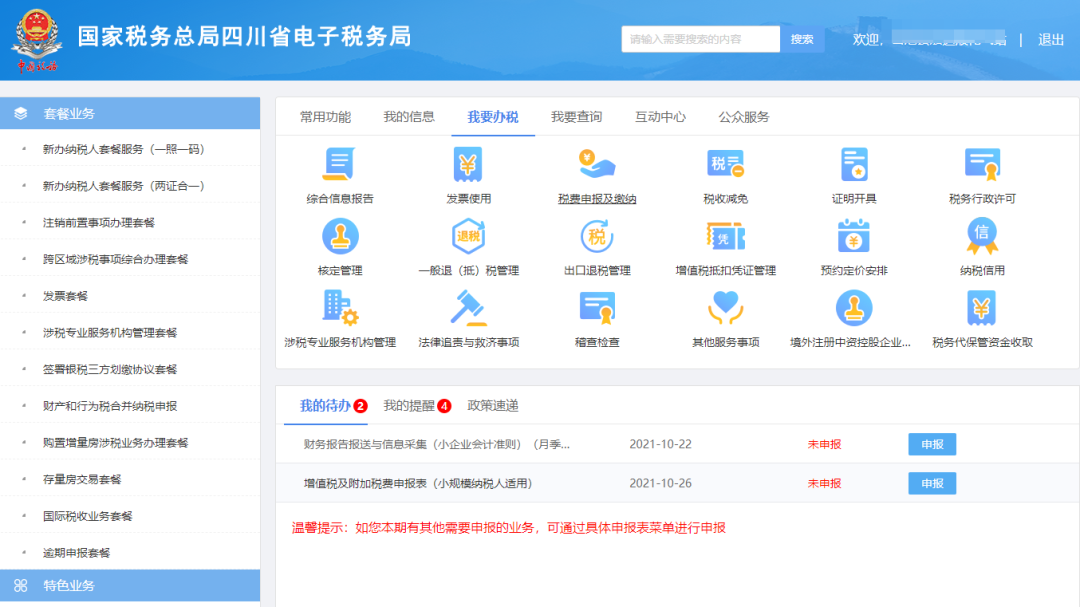
Task: Click 未申报 status for 2021-10-22 row
Action: pyautogui.click(x=824, y=444)
